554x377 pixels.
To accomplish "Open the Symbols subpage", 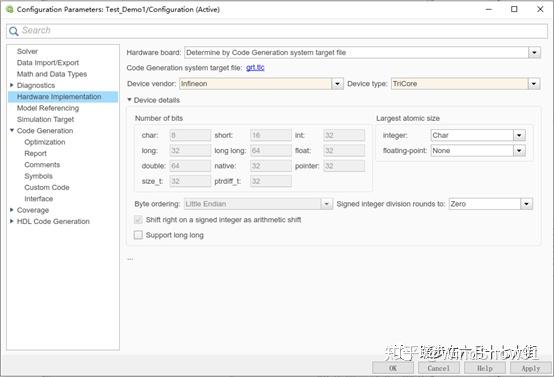I will (38, 176).
